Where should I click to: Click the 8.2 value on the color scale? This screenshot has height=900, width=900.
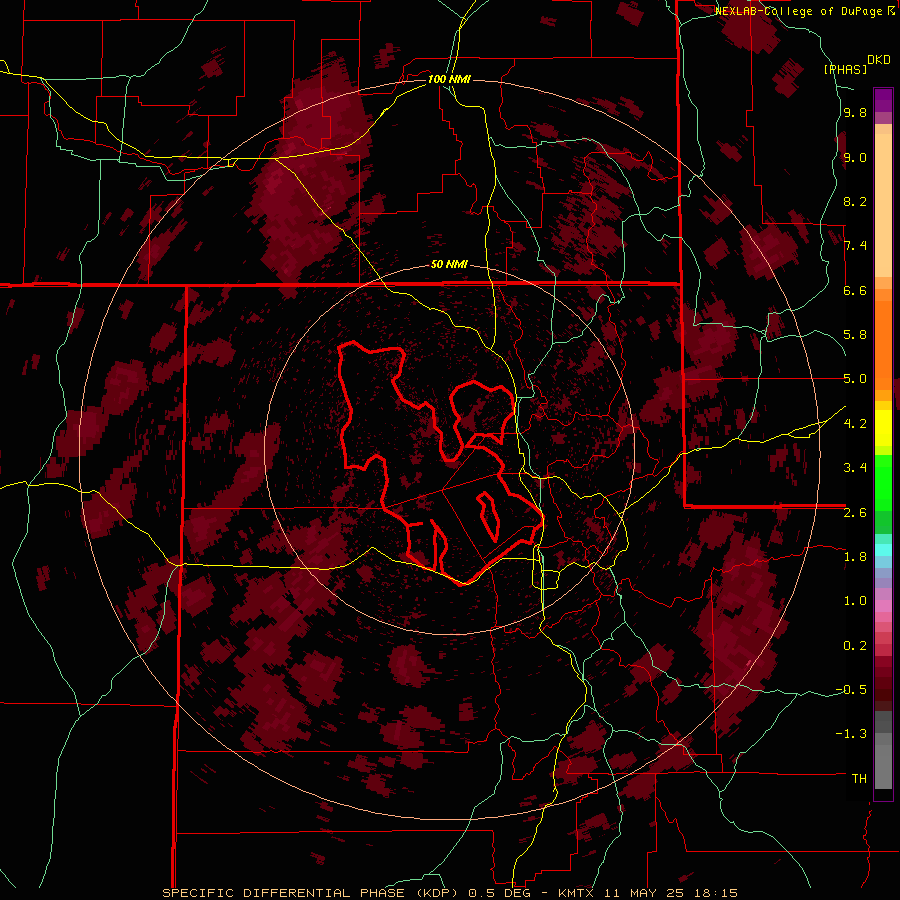pos(855,201)
